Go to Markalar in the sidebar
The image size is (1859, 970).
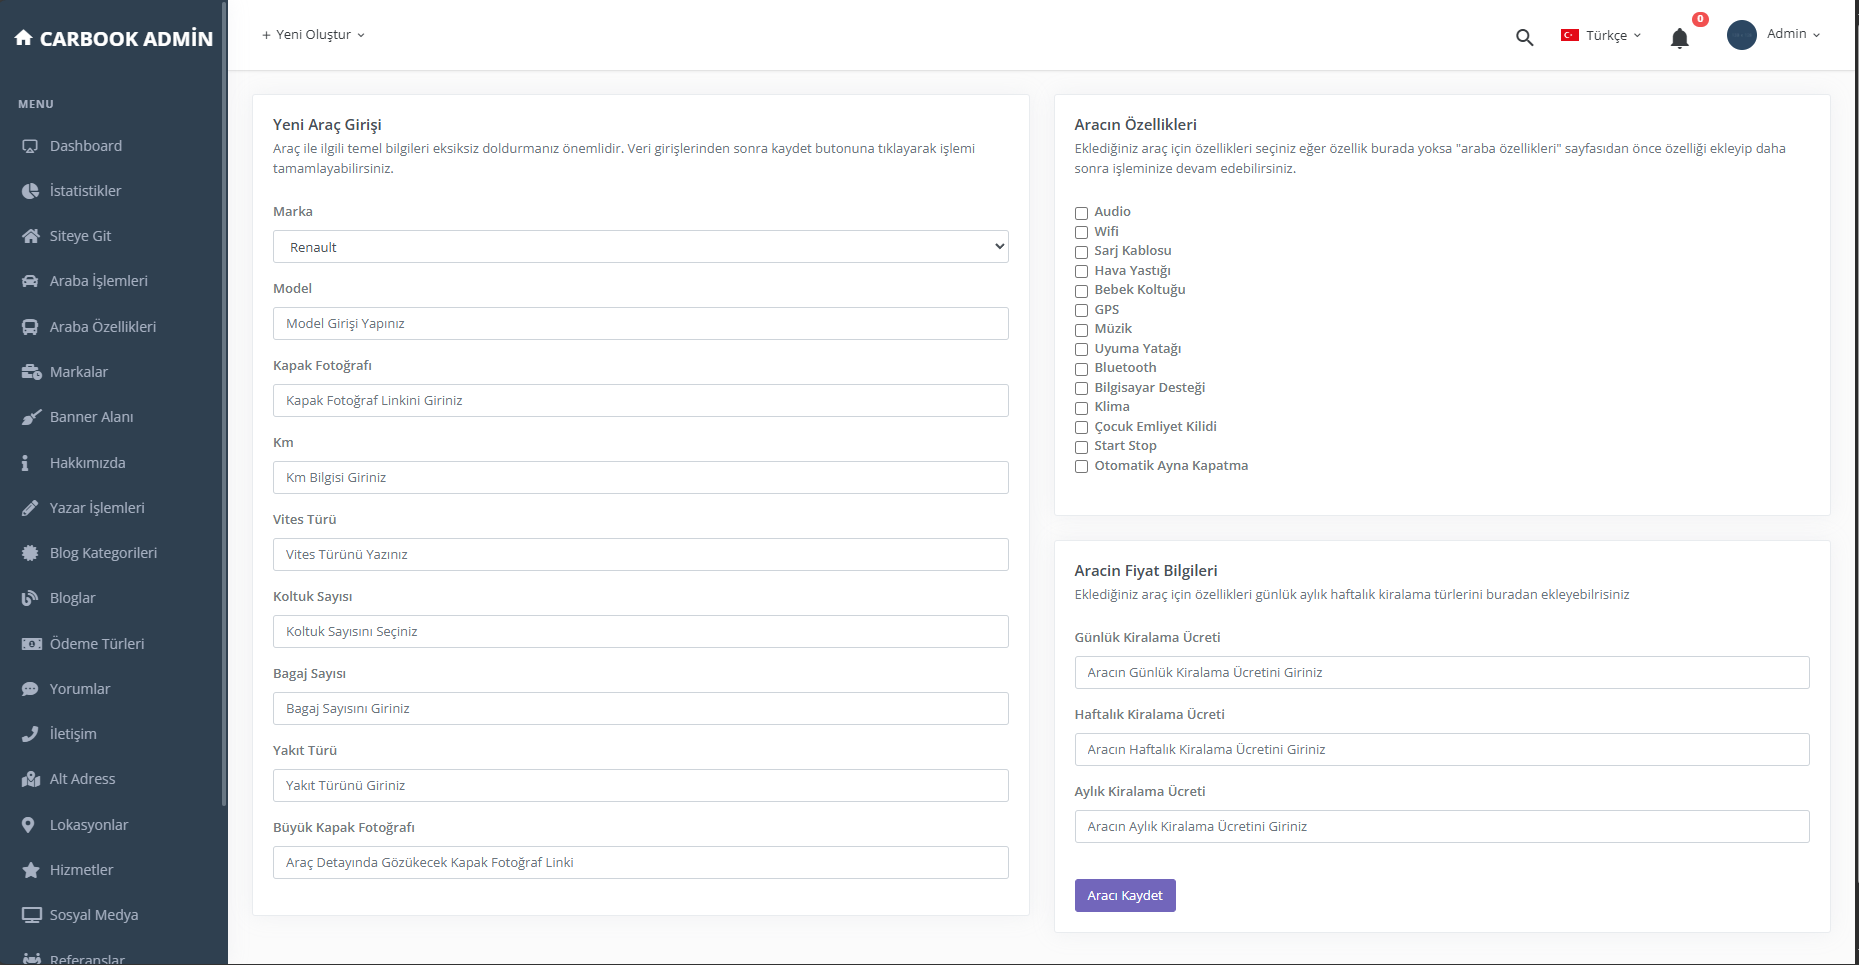click(79, 372)
